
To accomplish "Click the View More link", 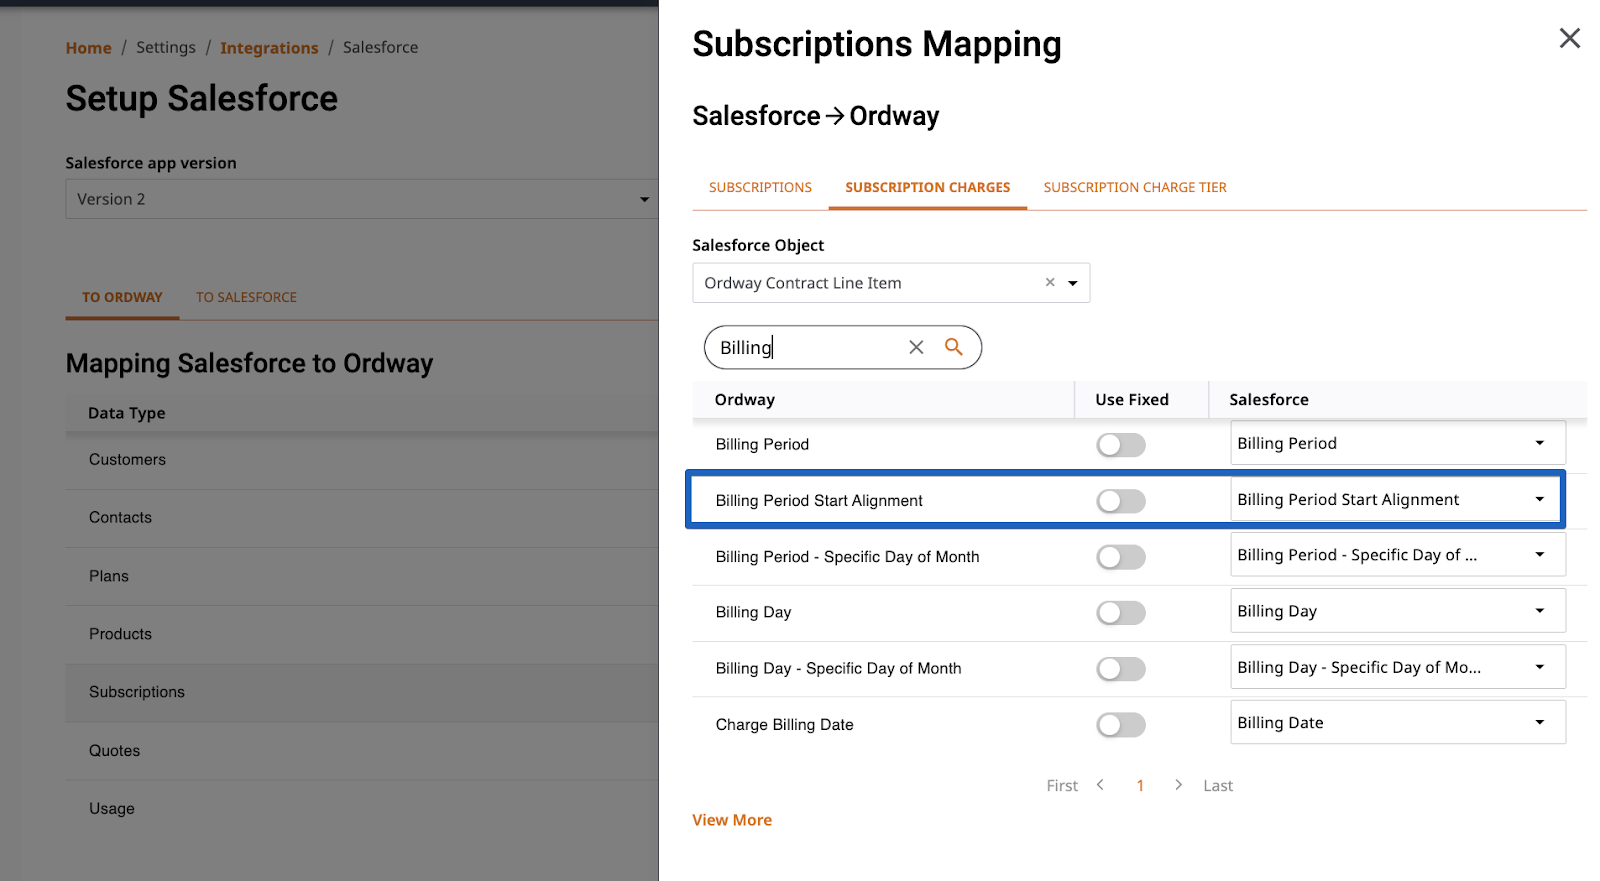I will [x=732, y=820].
